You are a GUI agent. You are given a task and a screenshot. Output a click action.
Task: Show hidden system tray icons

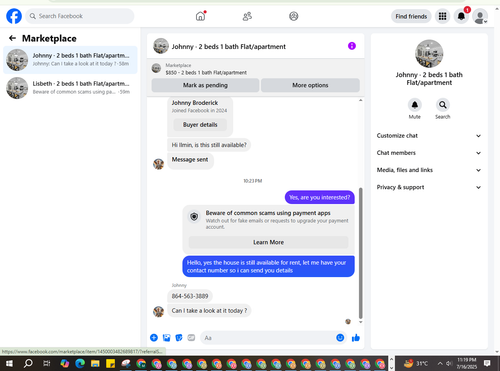point(440,363)
